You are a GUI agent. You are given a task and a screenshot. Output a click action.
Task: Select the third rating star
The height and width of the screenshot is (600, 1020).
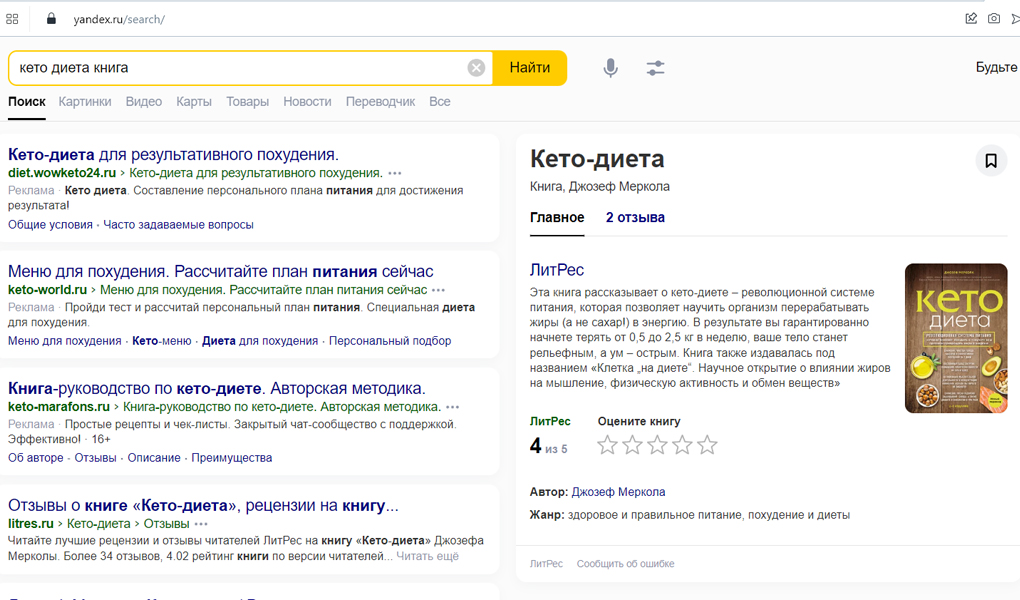[657, 446]
